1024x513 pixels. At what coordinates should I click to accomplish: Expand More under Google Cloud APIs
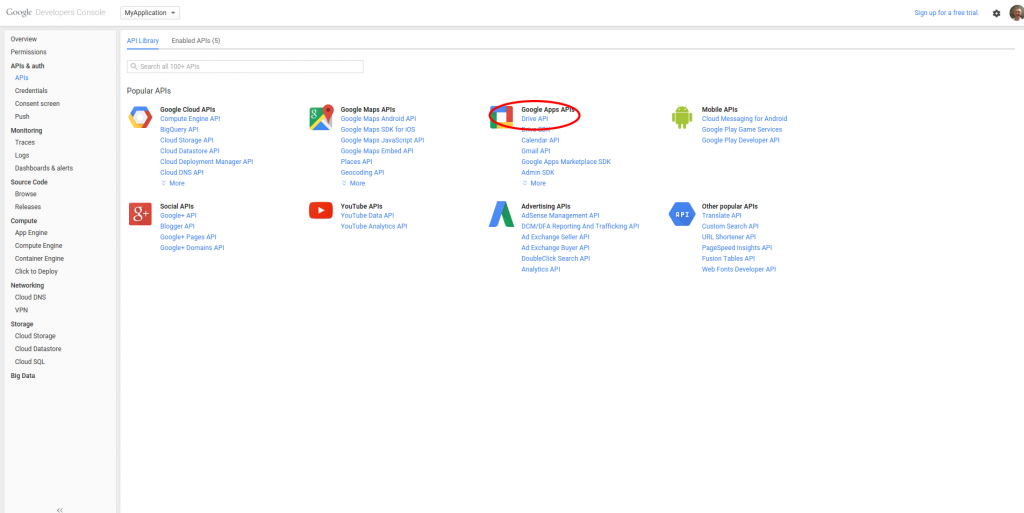click(176, 183)
